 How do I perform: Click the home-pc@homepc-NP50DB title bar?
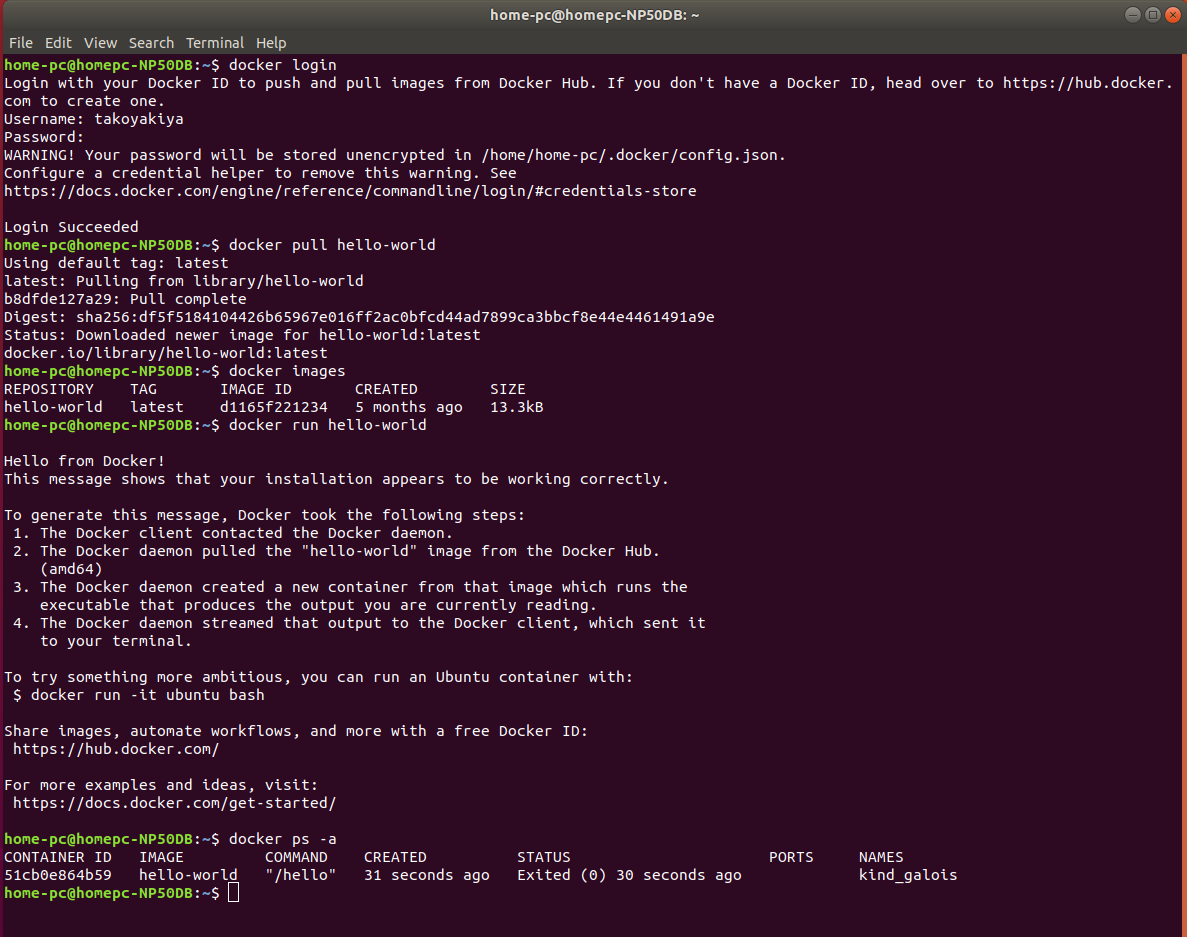click(x=593, y=14)
